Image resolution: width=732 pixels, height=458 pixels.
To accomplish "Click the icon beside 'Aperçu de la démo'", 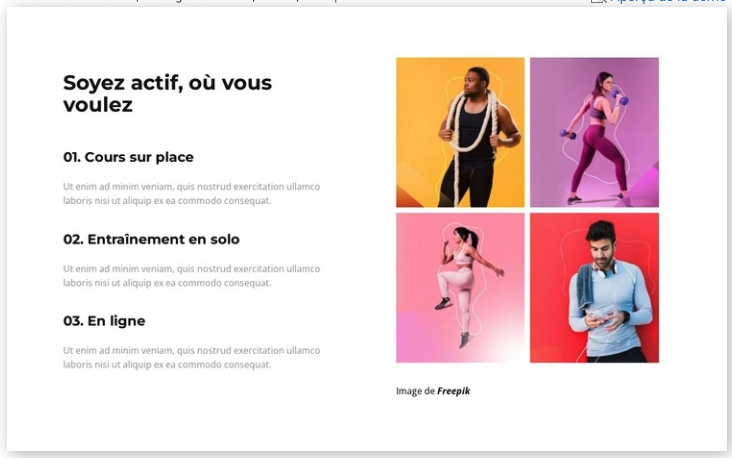I will (598, 2).
